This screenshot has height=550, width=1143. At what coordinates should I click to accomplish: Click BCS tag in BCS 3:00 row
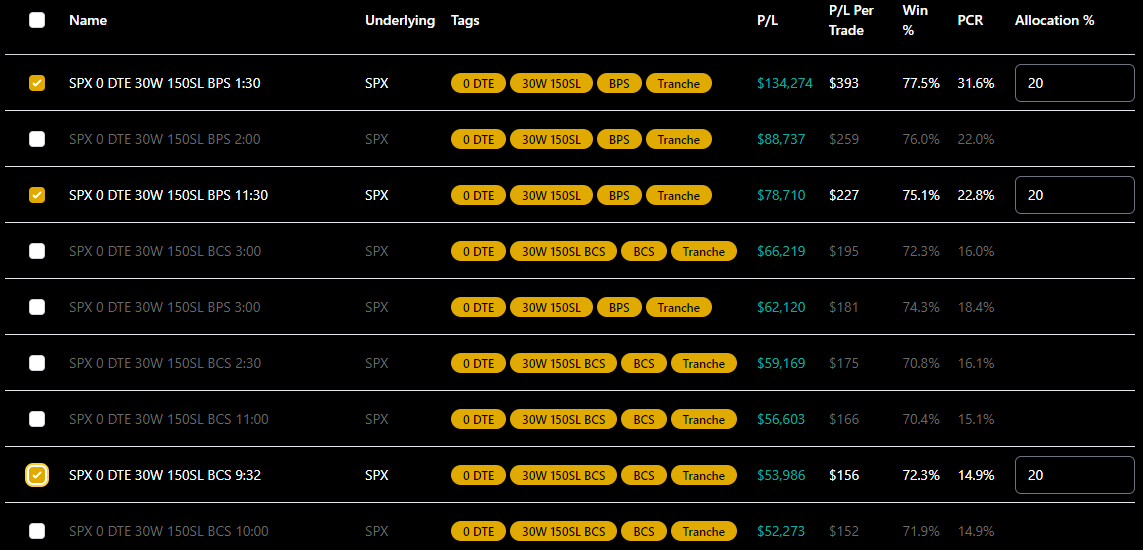click(644, 251)
